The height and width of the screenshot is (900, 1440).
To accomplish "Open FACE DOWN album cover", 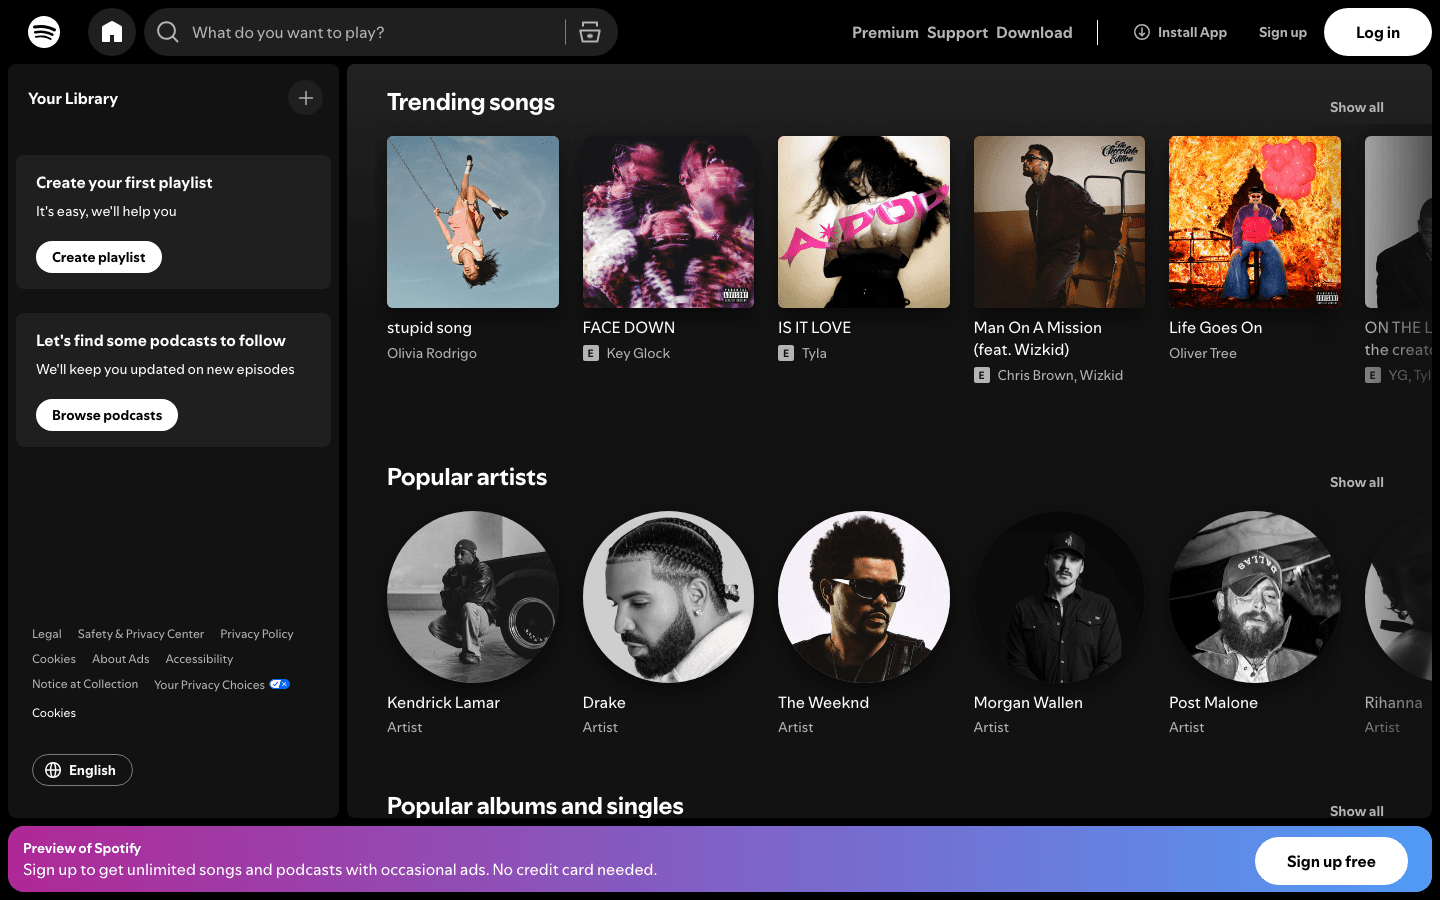I will [668, 222].
